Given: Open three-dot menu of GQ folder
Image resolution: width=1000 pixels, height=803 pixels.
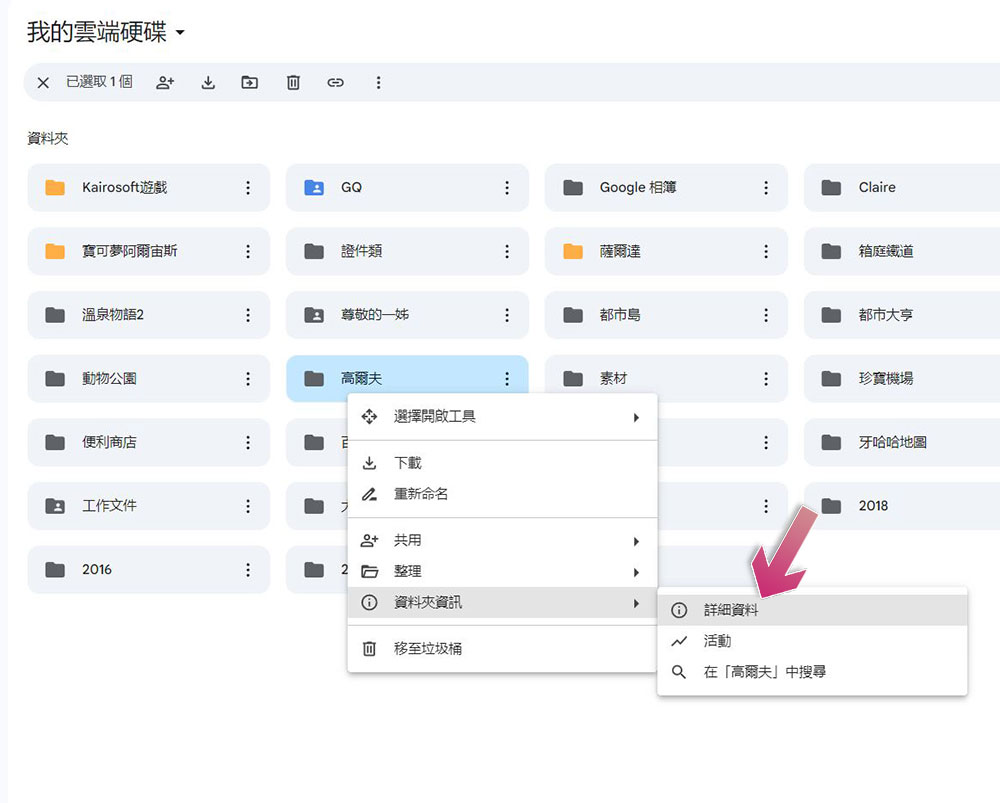Looking at the screenshot, I should 507,188.
